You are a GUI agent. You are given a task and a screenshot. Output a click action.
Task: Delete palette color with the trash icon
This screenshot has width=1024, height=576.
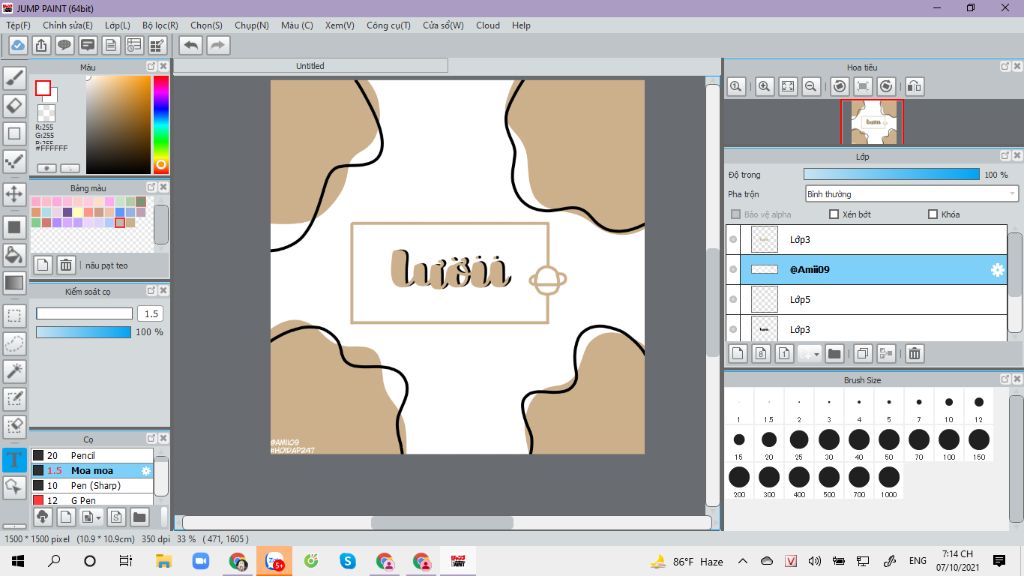pos(66,264)
